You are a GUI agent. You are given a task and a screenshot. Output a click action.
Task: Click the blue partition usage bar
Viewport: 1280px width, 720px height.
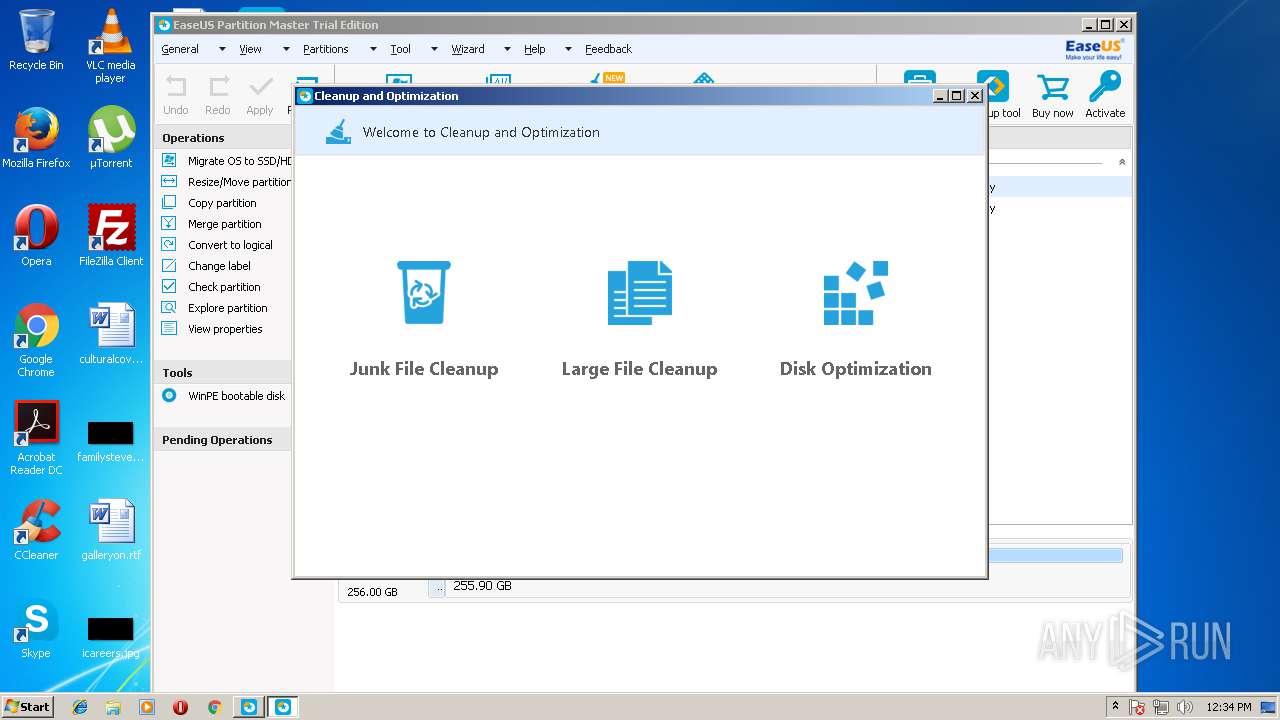point(1055,555)
